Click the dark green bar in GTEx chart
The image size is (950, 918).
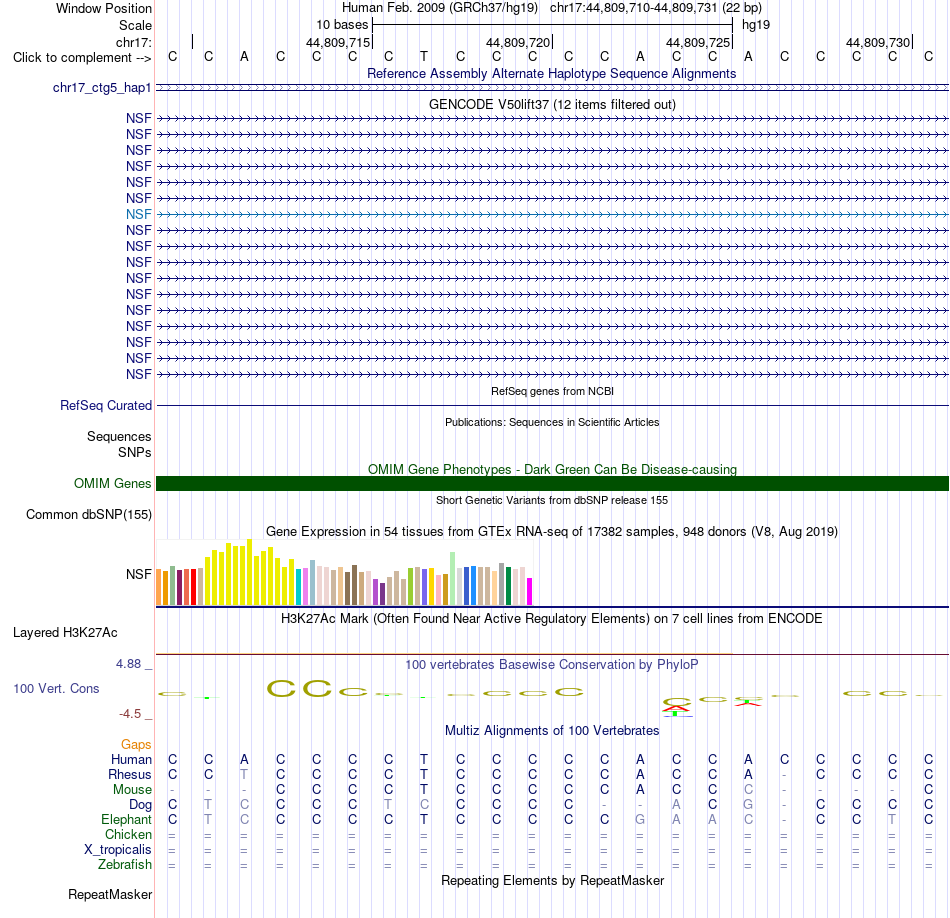(x=508, y=586)
